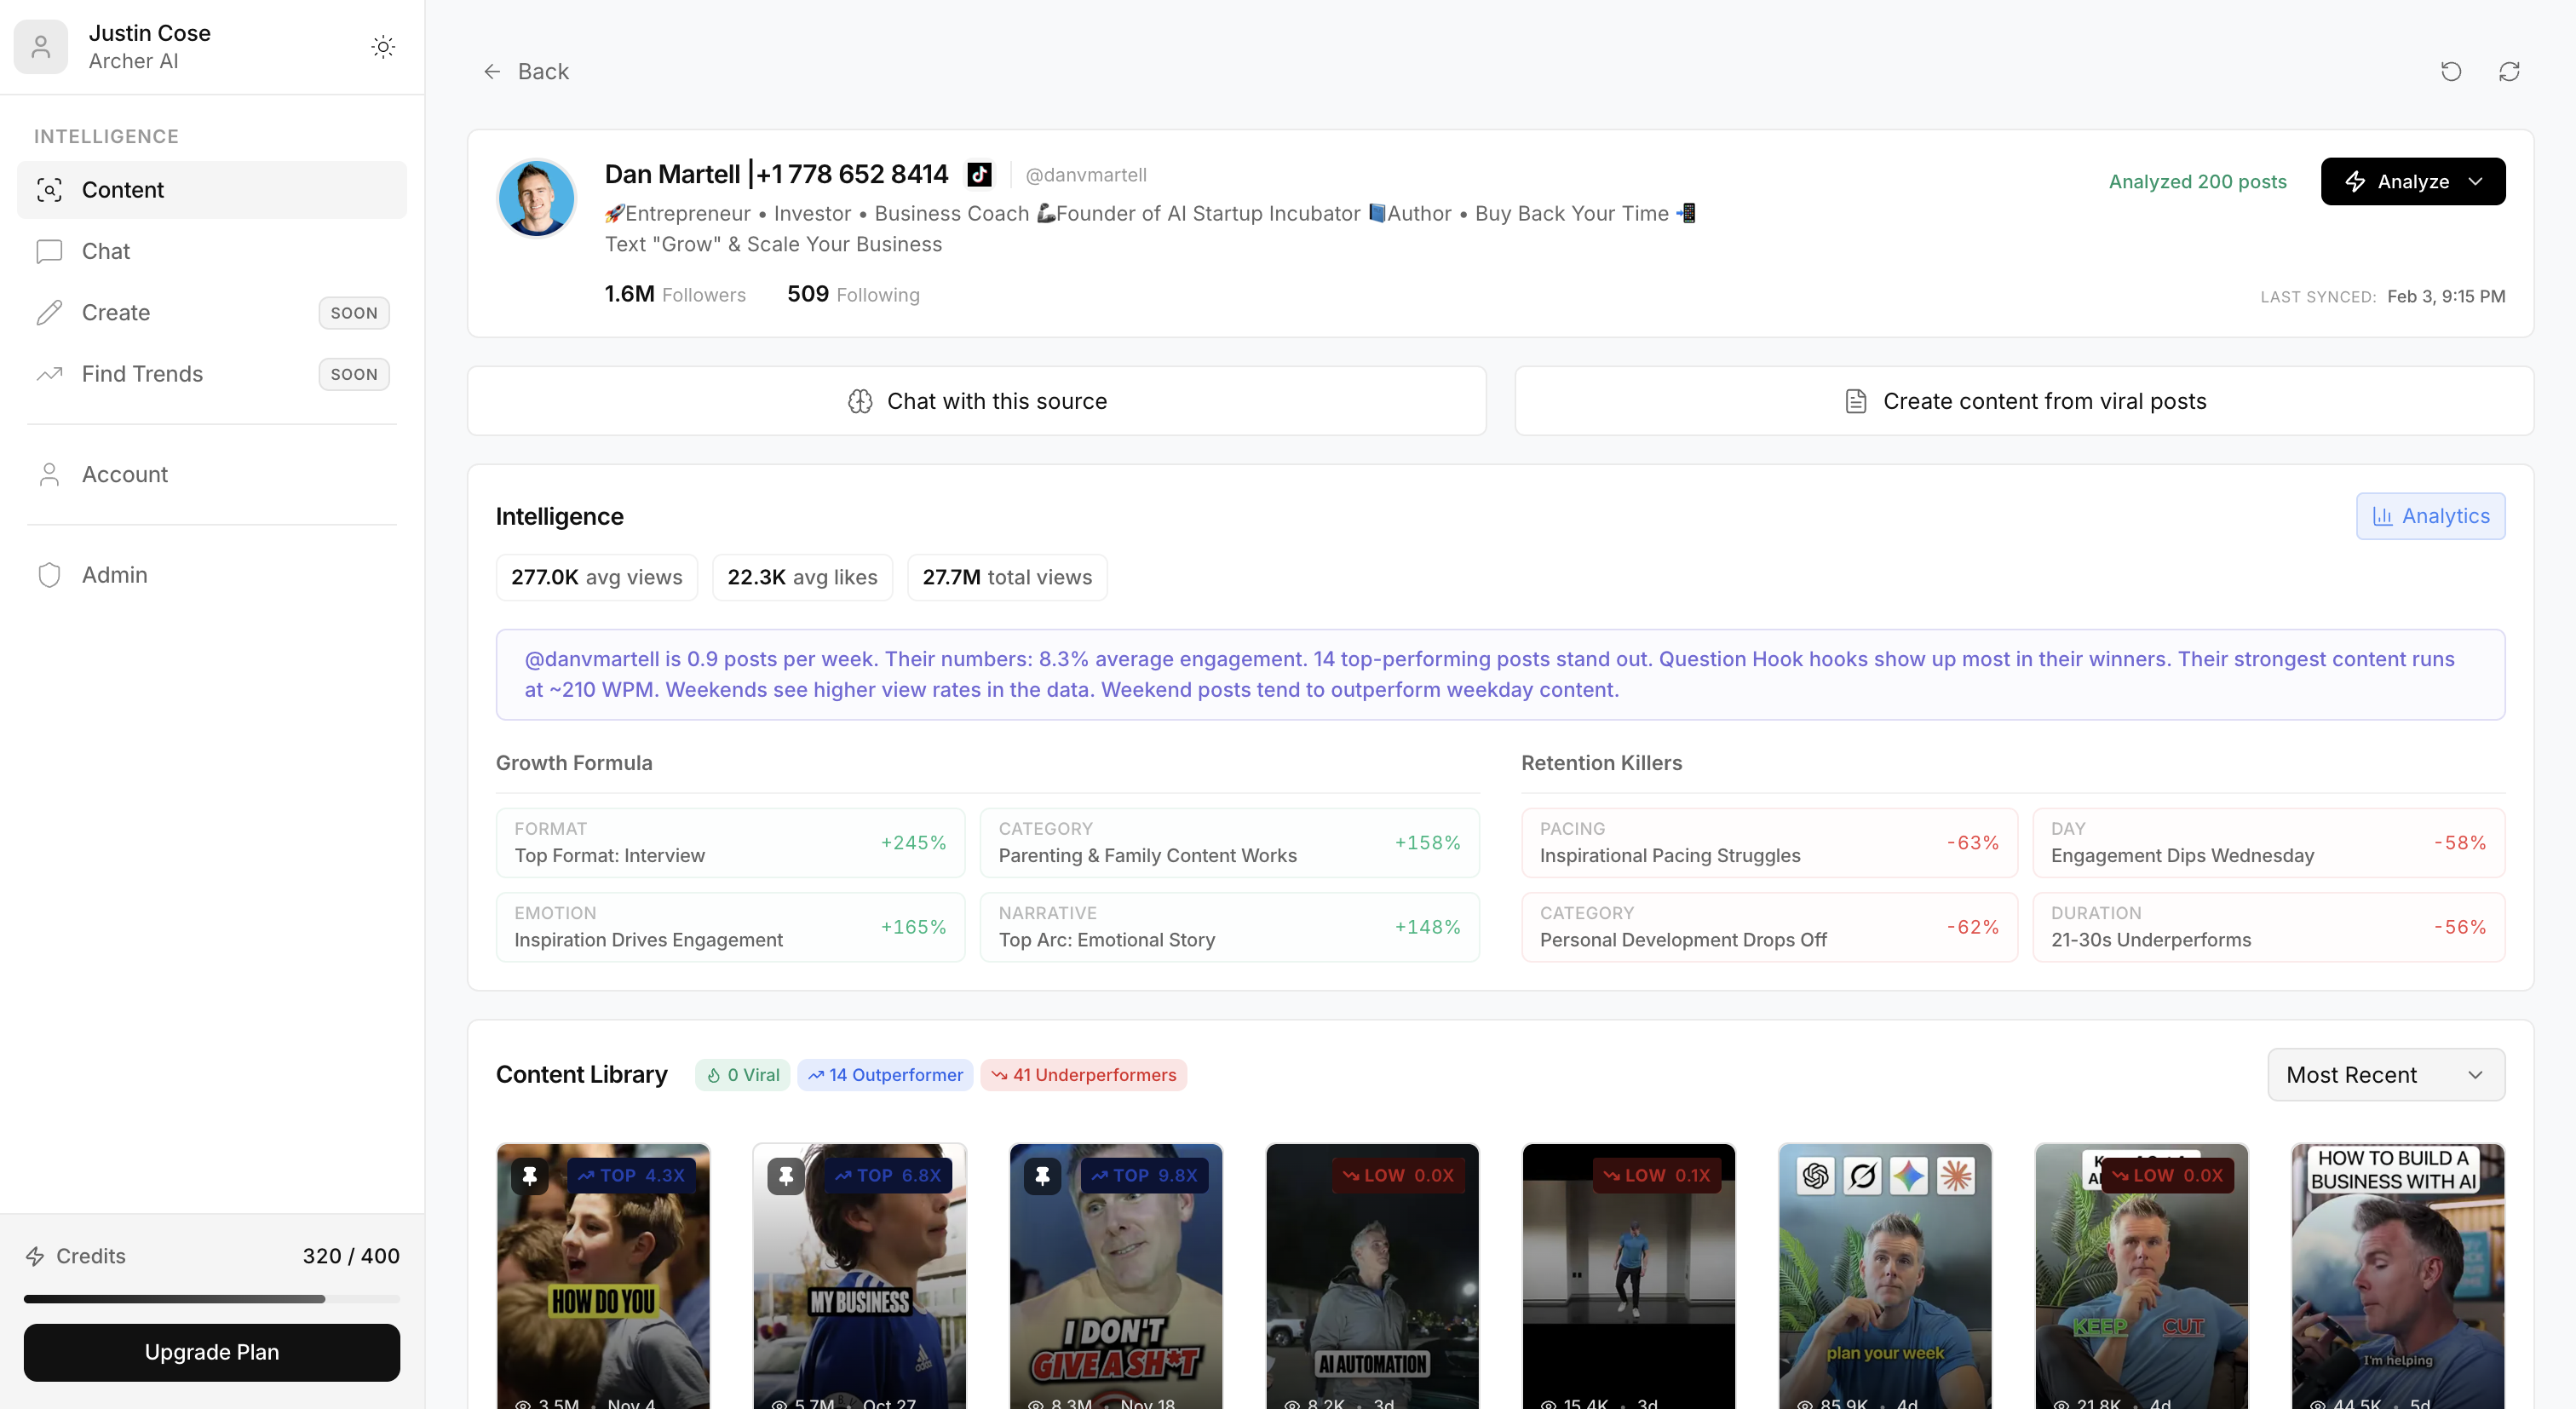Click the pin icon on the TOP 9.8X video
Viewport: 2576px width, 1409px height.
1042,1175
